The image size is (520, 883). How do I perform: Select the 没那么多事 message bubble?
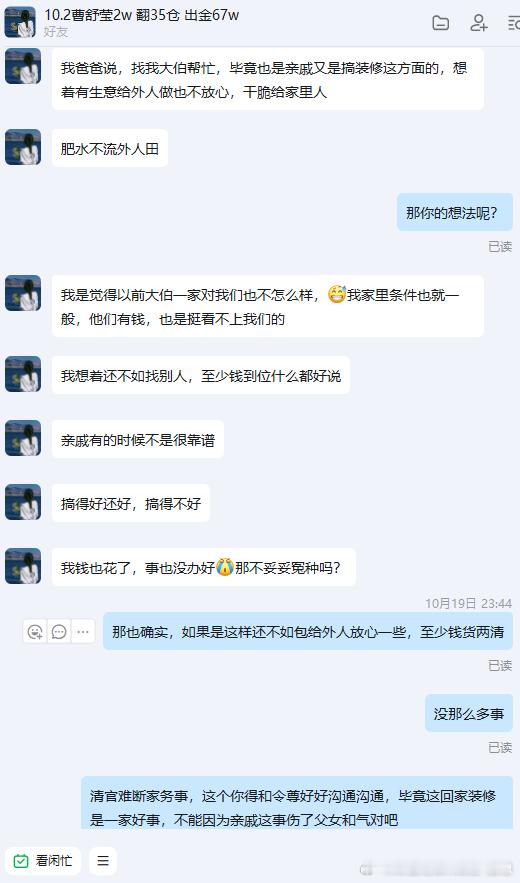pos(469,714)
